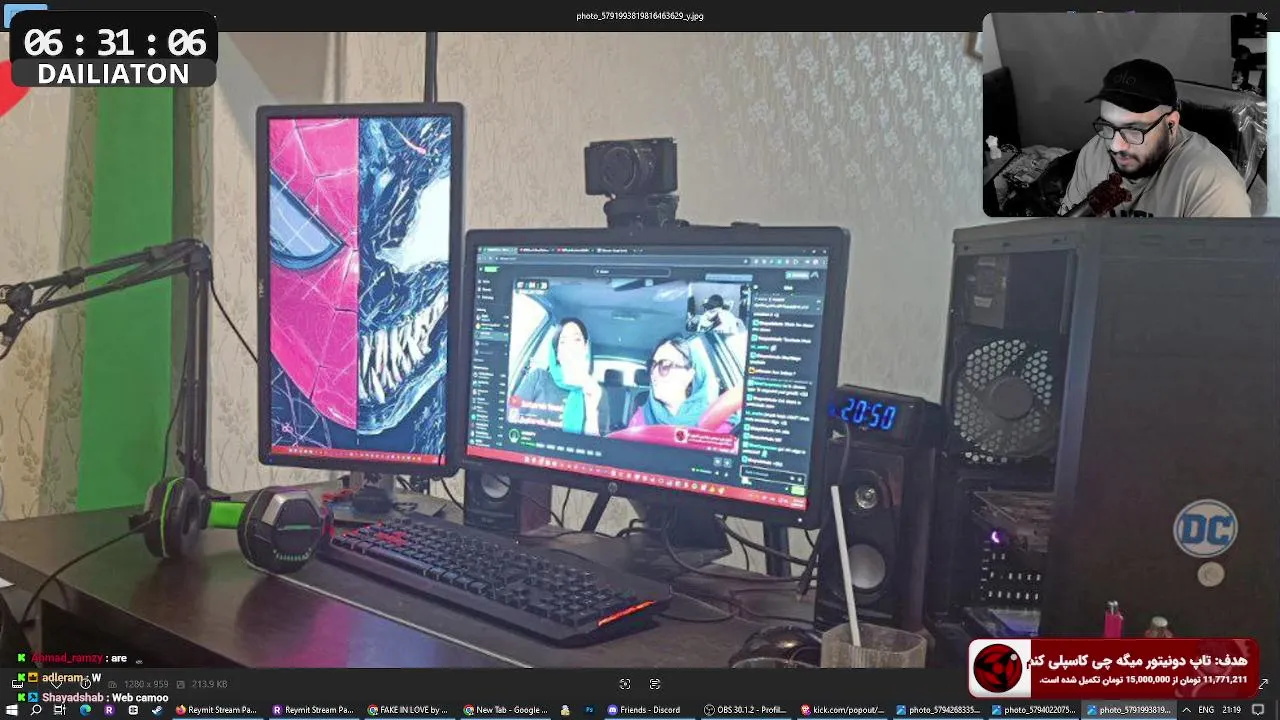Click the actual size icon in photo viewer
Image resolution: width=1280 pixels, height=720 pixels.
pyautogui.click(x=655, y=684)
